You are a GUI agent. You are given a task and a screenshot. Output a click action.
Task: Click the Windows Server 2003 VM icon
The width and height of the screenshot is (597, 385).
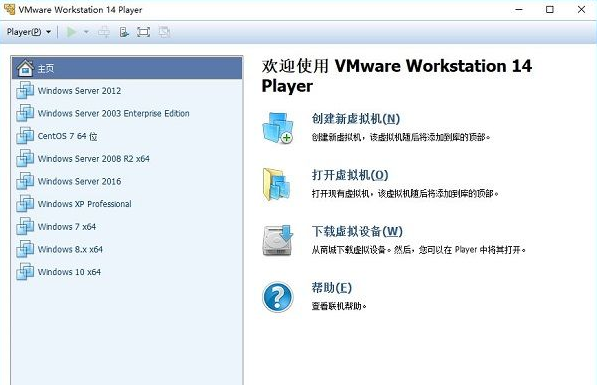(25, 113)
